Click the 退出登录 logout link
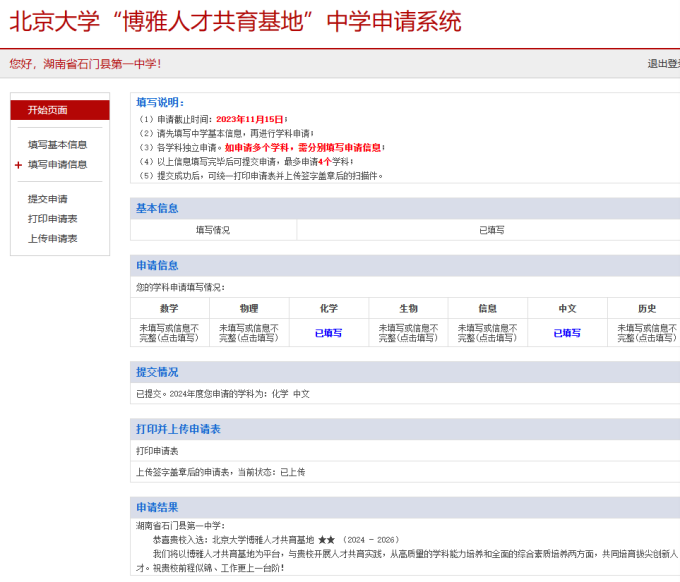 [664, 64]
